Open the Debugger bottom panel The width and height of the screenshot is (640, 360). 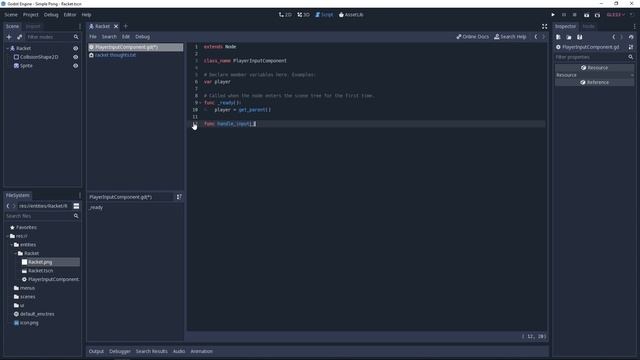[120, 351]
